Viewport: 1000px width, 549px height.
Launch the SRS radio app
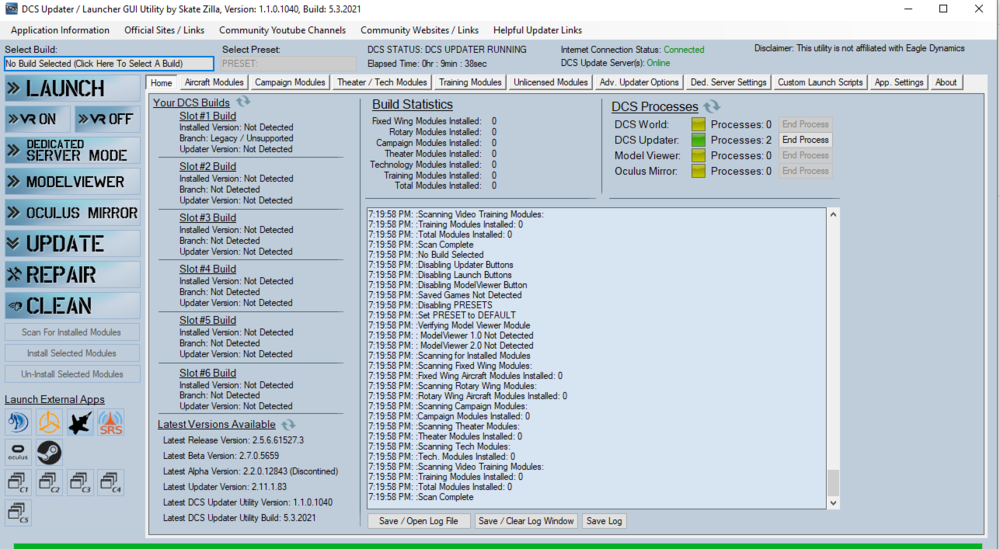(110, 422)
